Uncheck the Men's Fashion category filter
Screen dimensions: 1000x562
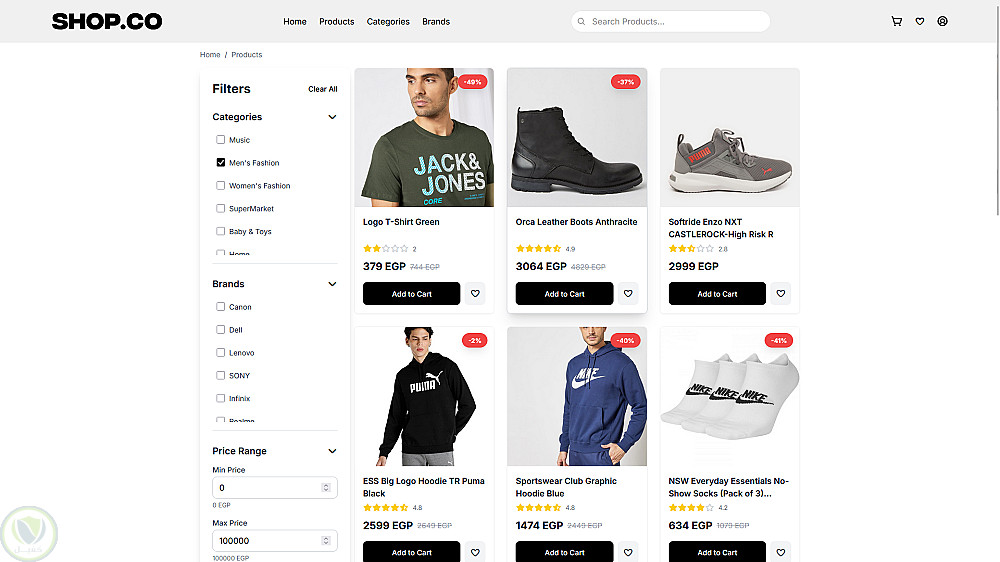[x=221, y=162]
